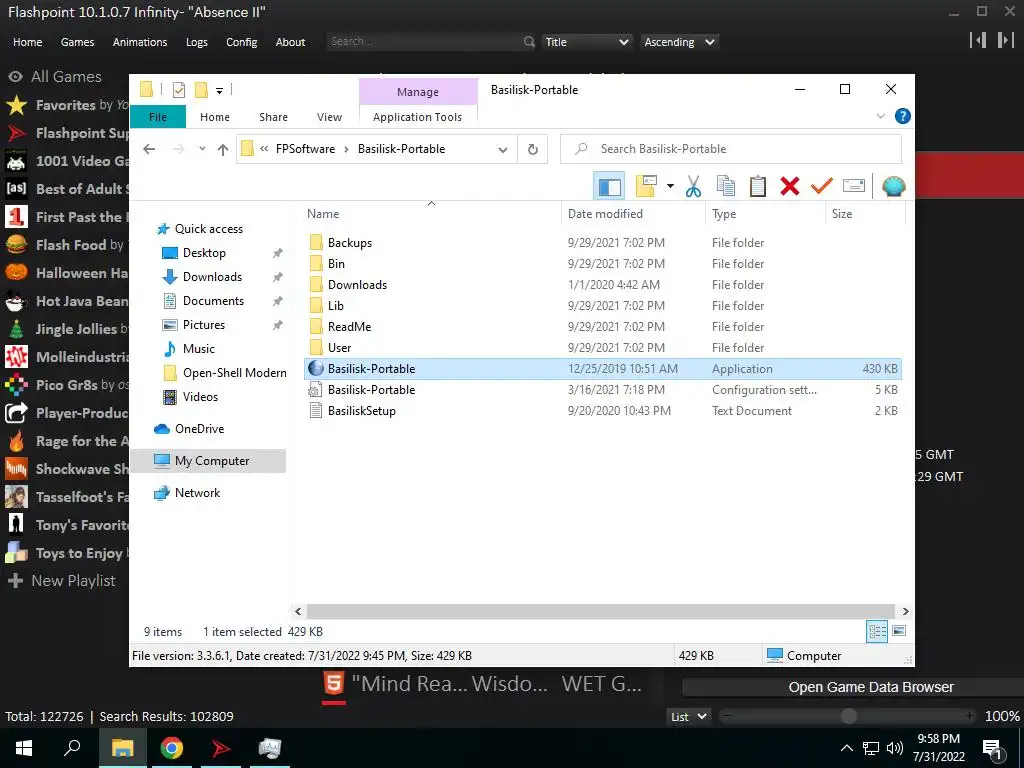Toggle Flashpoint left sidebar icon
The height and width of the screenshot is (768, 1024).
tap(978, 40)
